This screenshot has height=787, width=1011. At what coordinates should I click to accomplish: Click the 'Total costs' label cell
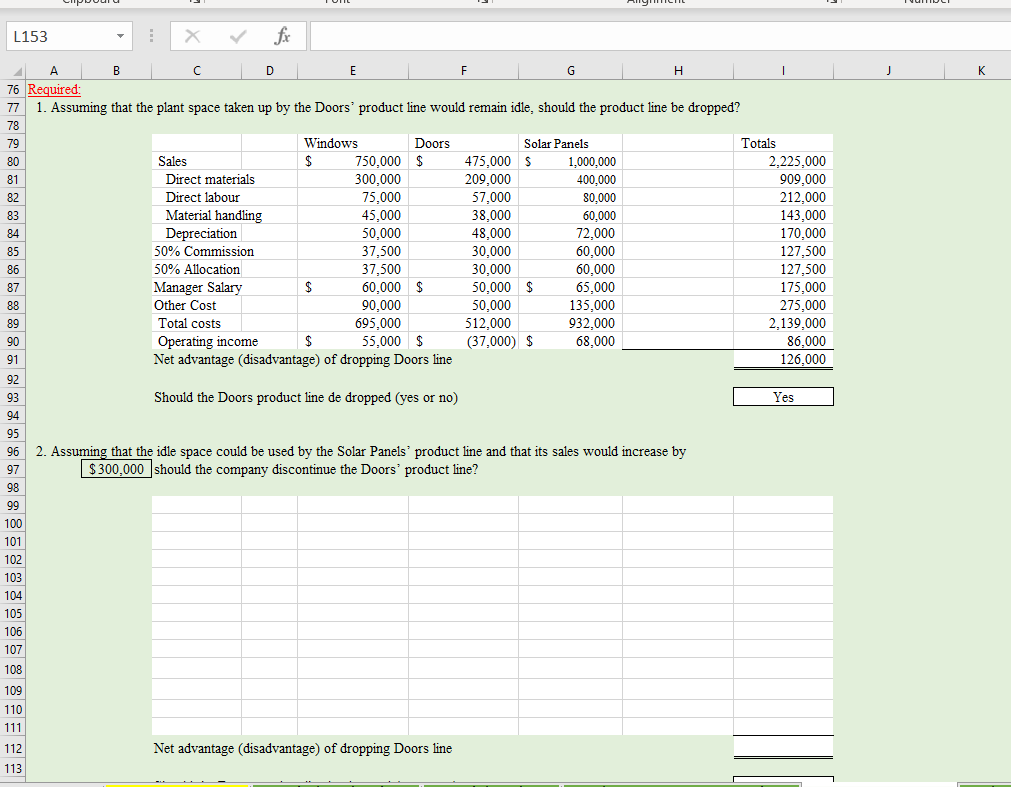pyautogui.click(x=190, y=324)
